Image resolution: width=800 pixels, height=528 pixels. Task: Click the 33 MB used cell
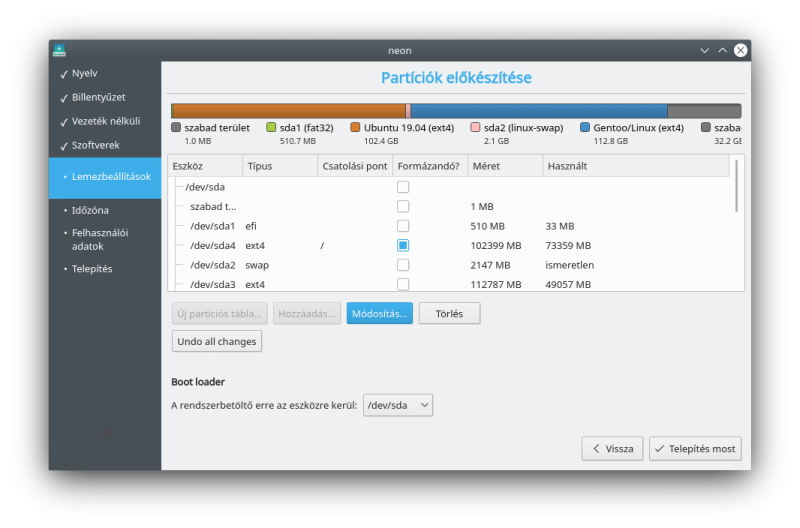560,226
